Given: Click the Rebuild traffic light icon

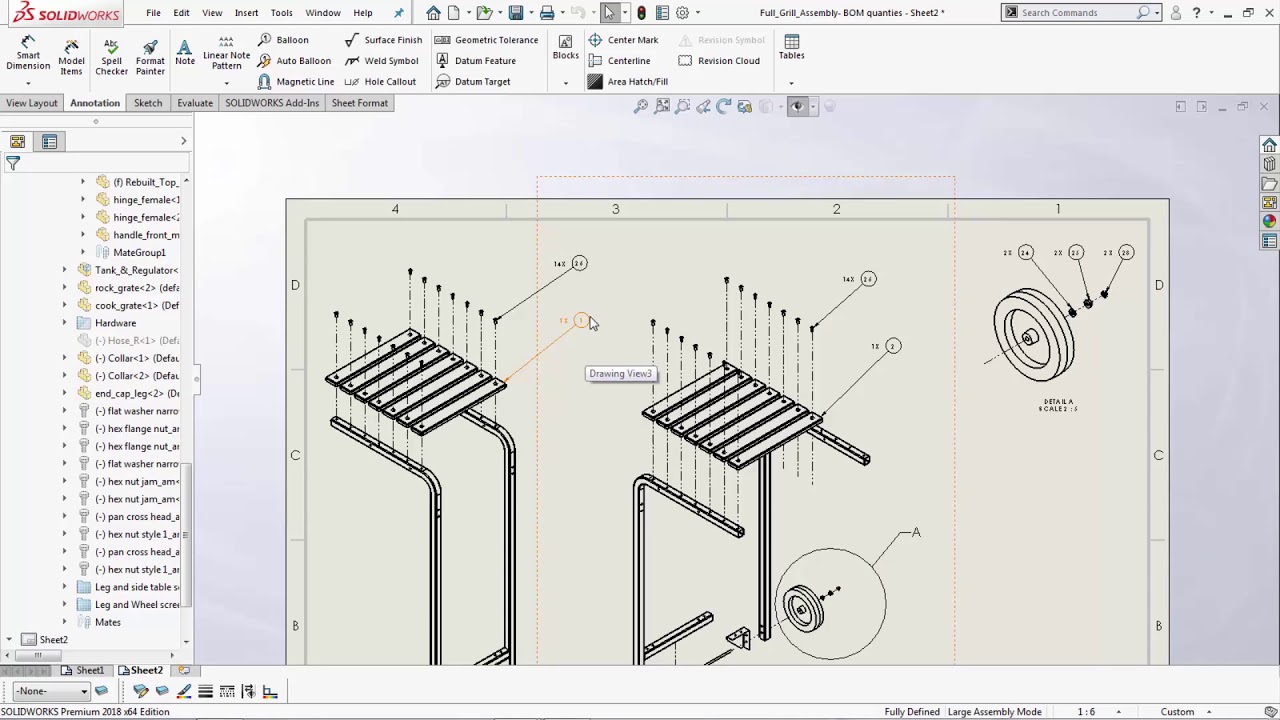Looking at the screenshot, I should (641, 13).
